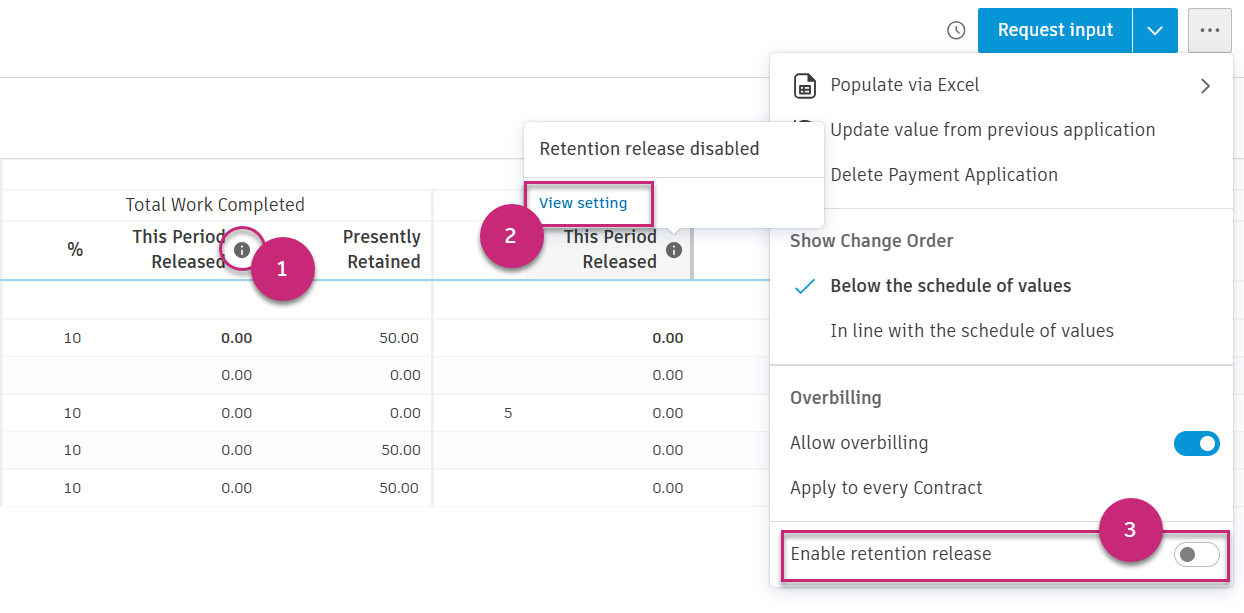Click the checkmark next to Below the schedule of values
1244x613 pixels.
tap(805, 286)
